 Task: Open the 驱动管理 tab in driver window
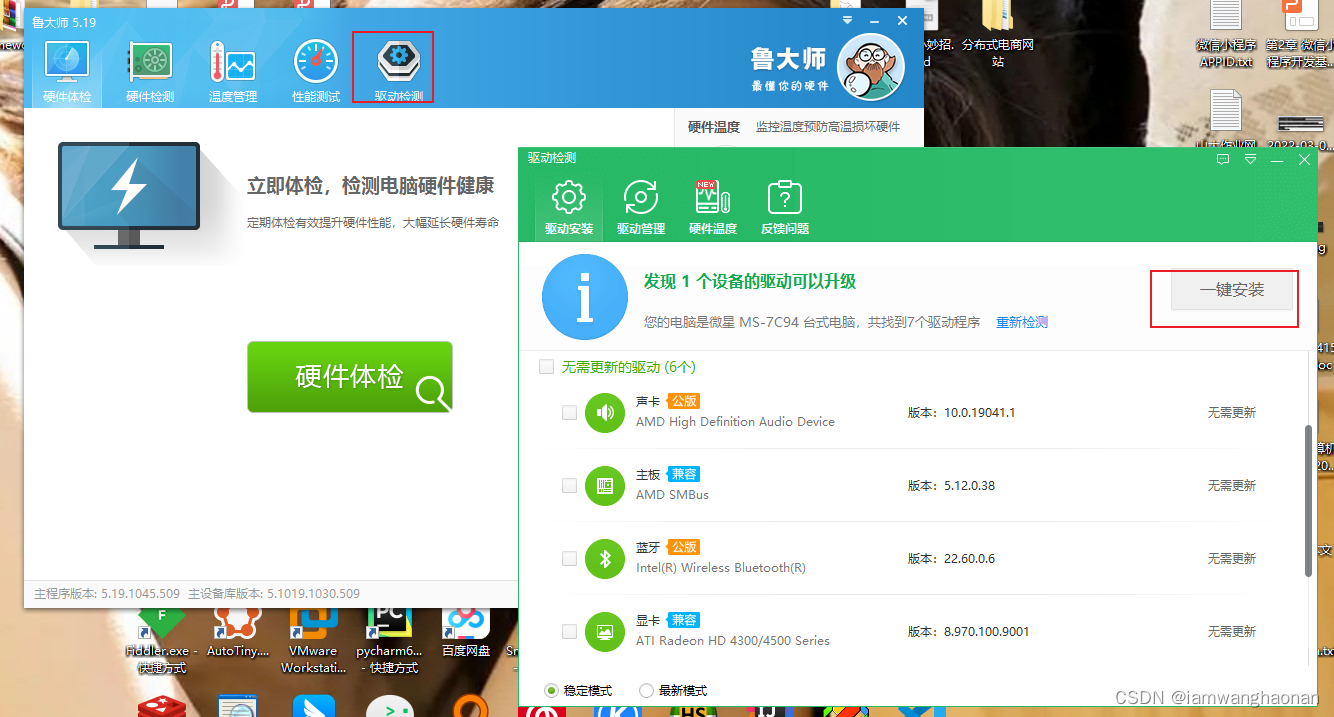641,207
